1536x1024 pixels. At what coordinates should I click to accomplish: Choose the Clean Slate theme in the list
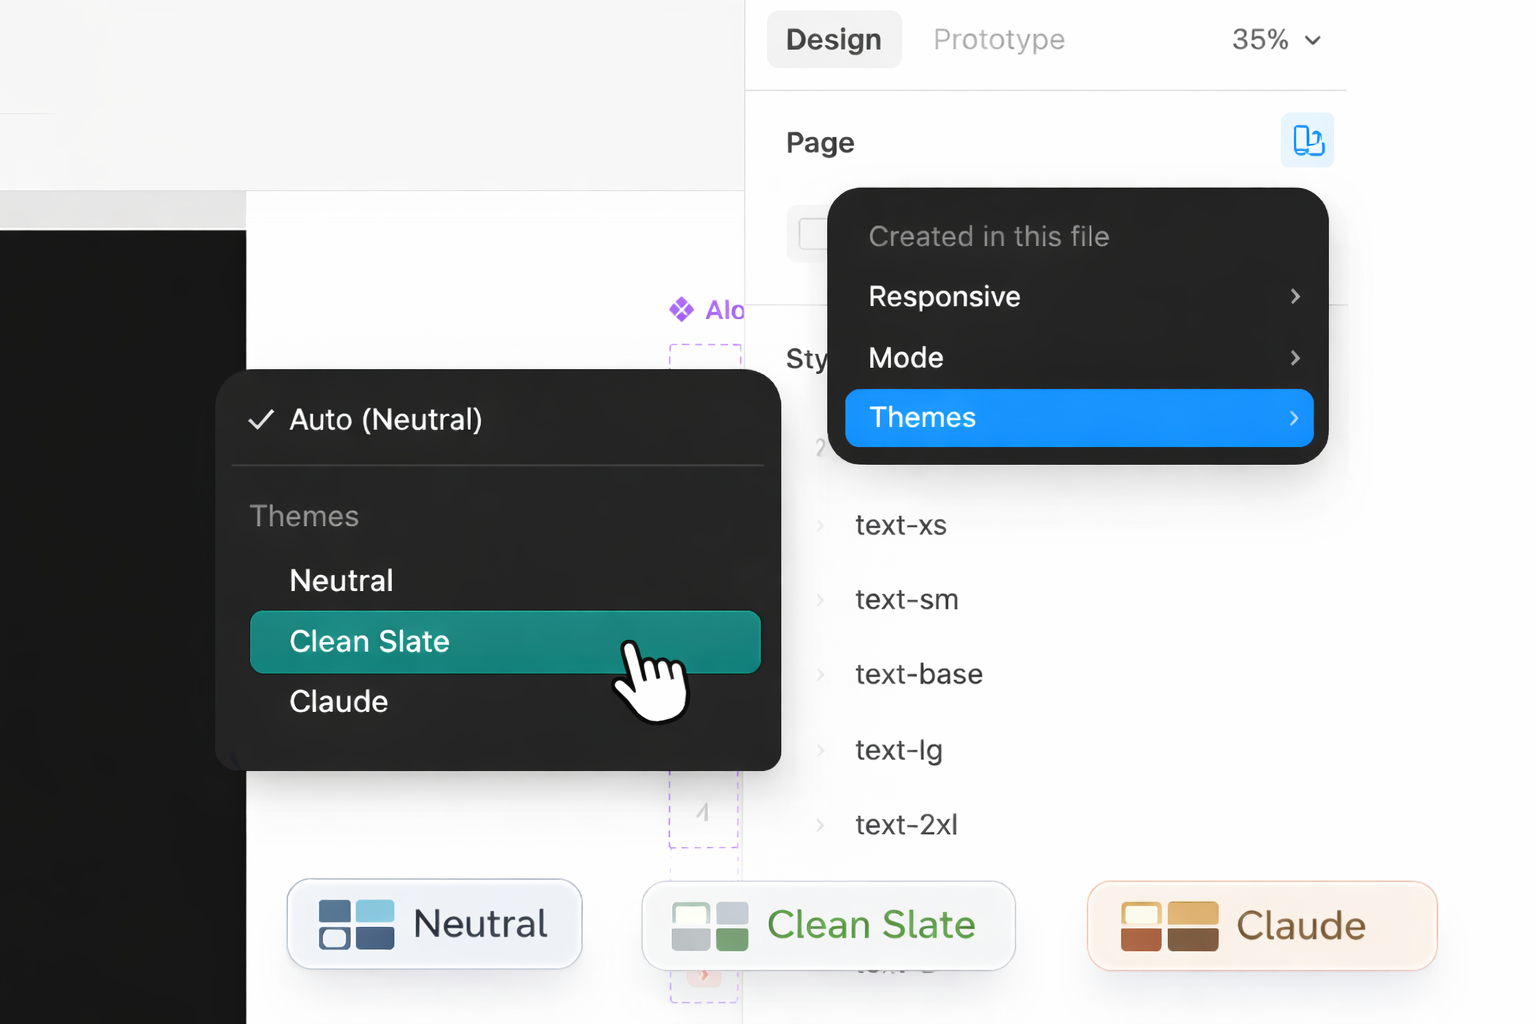tap(505, 642)
